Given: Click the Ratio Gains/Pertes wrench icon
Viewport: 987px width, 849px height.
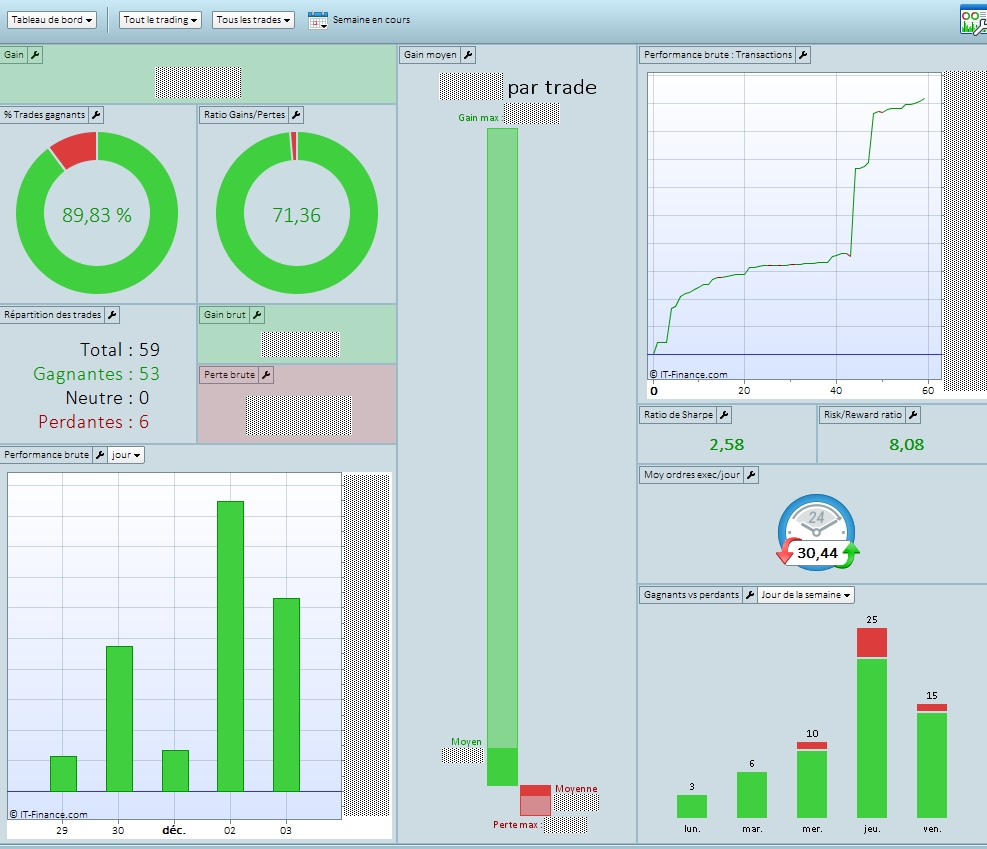Looking at the screenshot, I should tap(296, 115).
